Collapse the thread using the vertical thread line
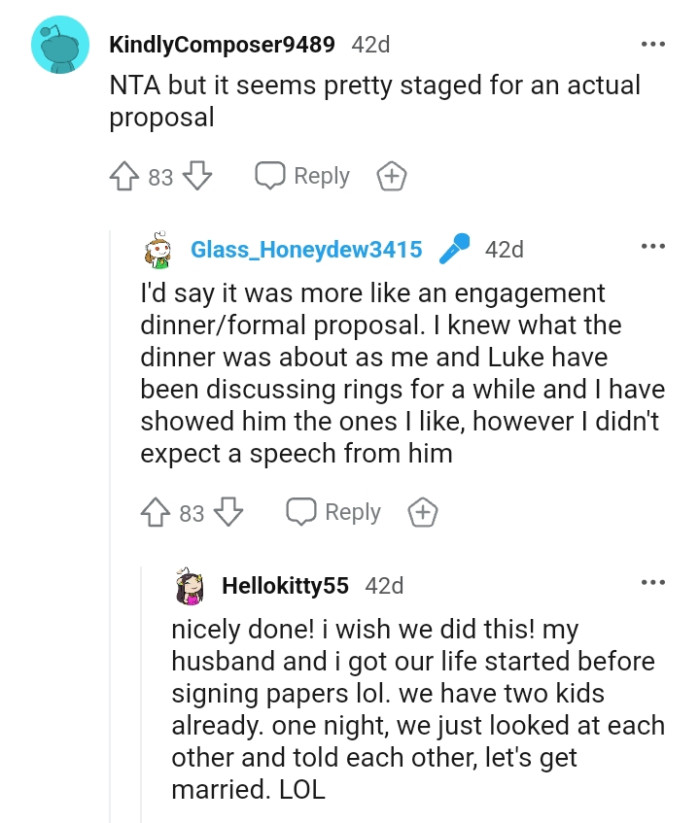This screenshot has height=823, width=700. (110, 400)
